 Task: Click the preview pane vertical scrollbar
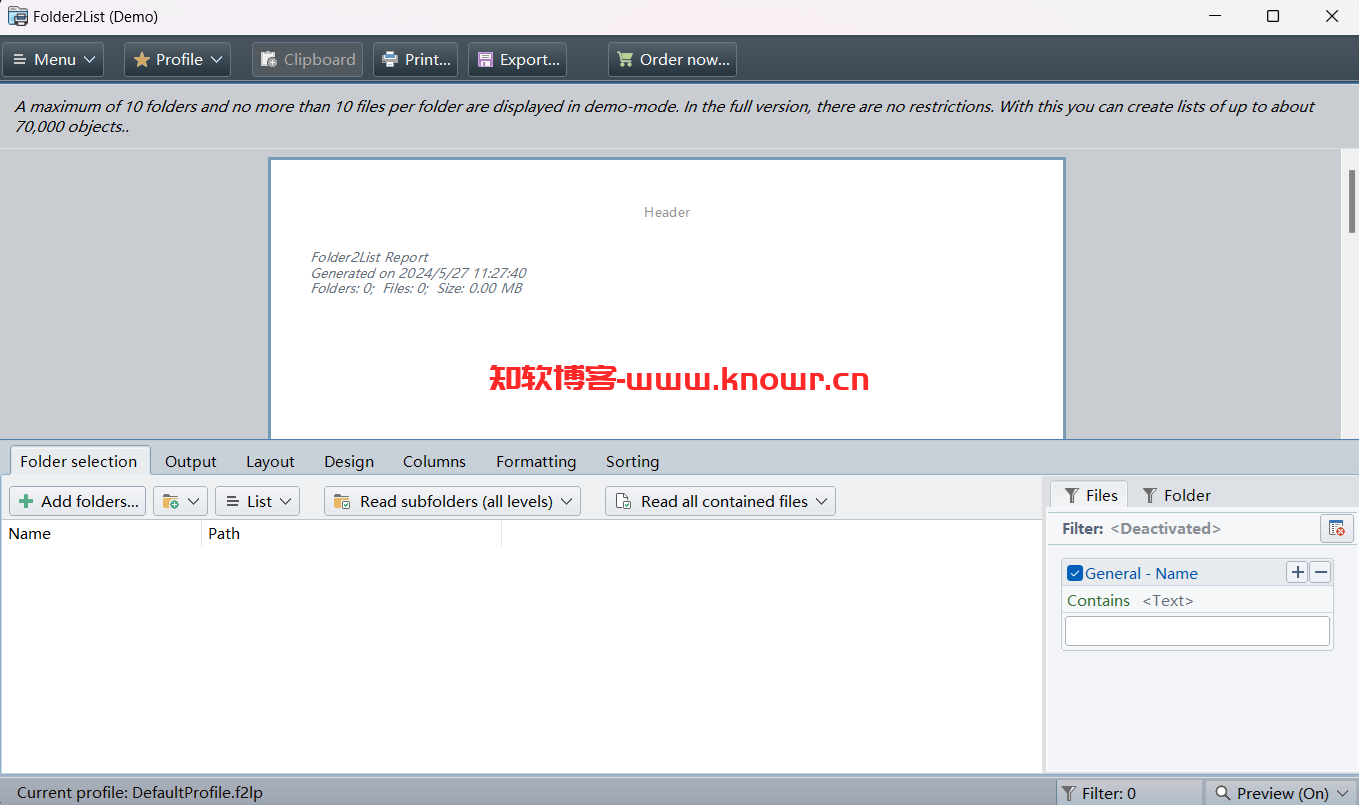pyautogui.click(x=1351, y=202)
